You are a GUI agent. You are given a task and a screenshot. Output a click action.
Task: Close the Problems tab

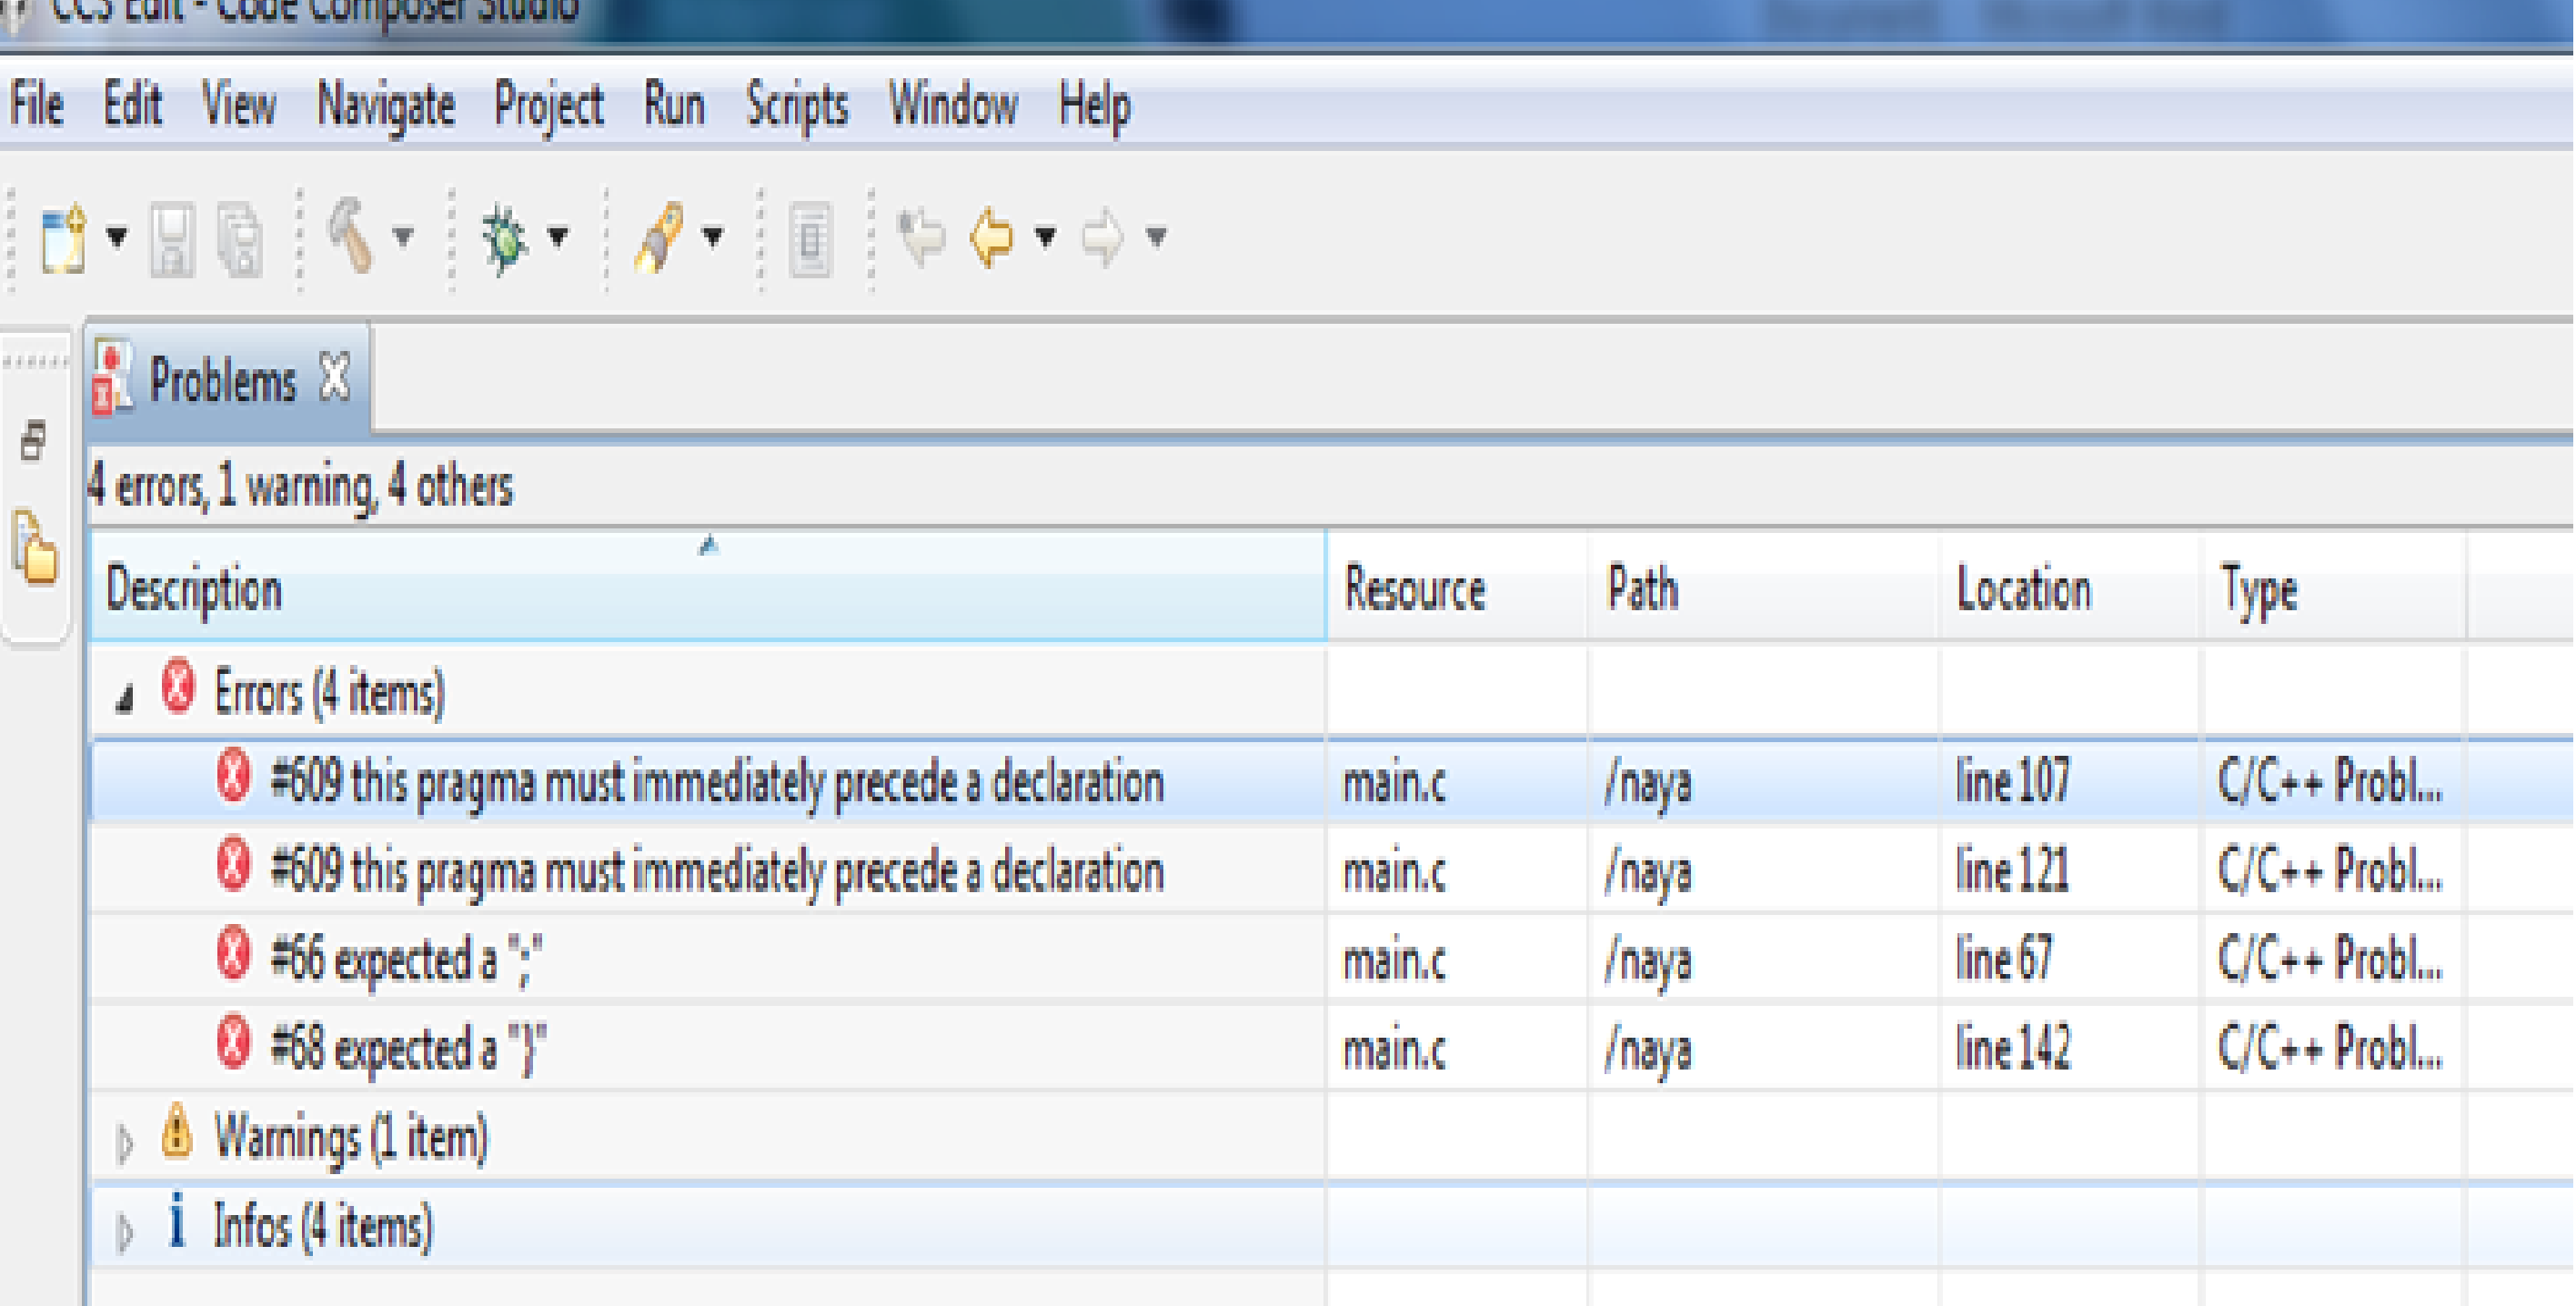click(x=335, y=378)
